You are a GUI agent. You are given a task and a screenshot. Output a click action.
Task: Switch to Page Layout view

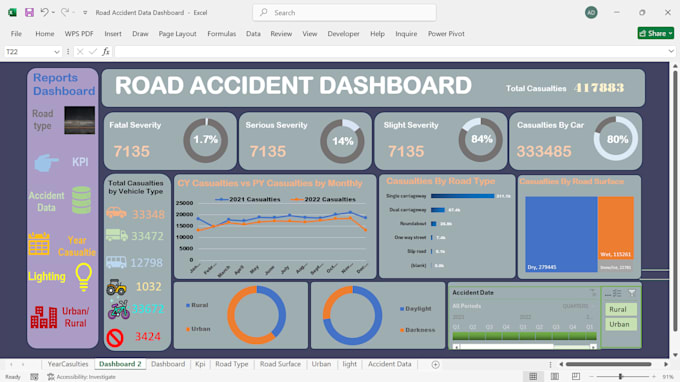555,376
